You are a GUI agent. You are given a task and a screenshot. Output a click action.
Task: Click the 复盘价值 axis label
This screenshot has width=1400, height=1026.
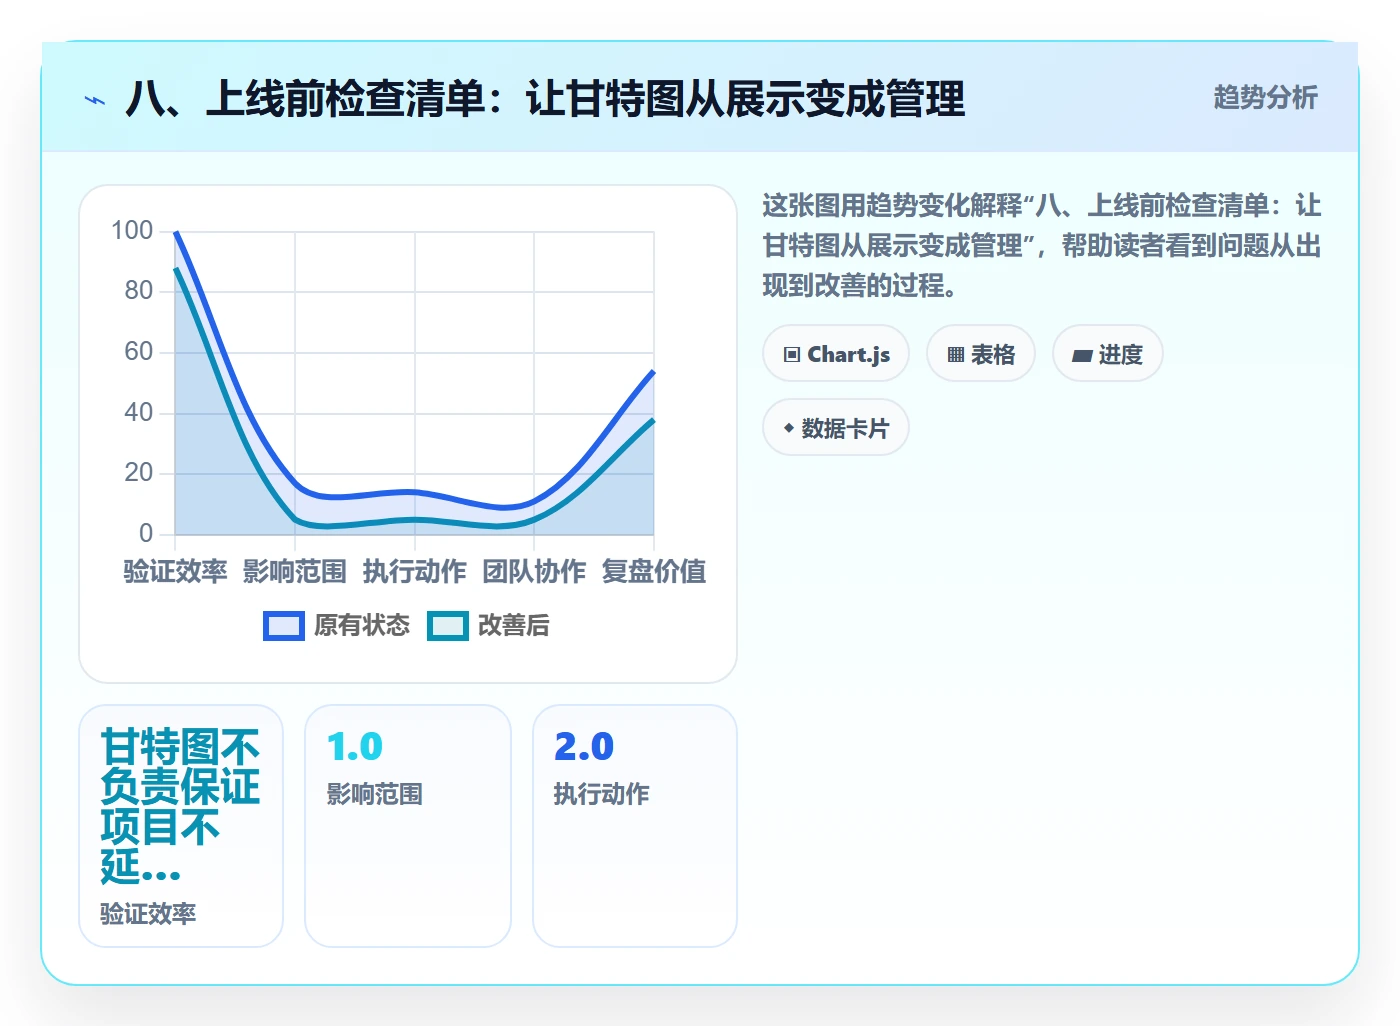coord(654,572)
